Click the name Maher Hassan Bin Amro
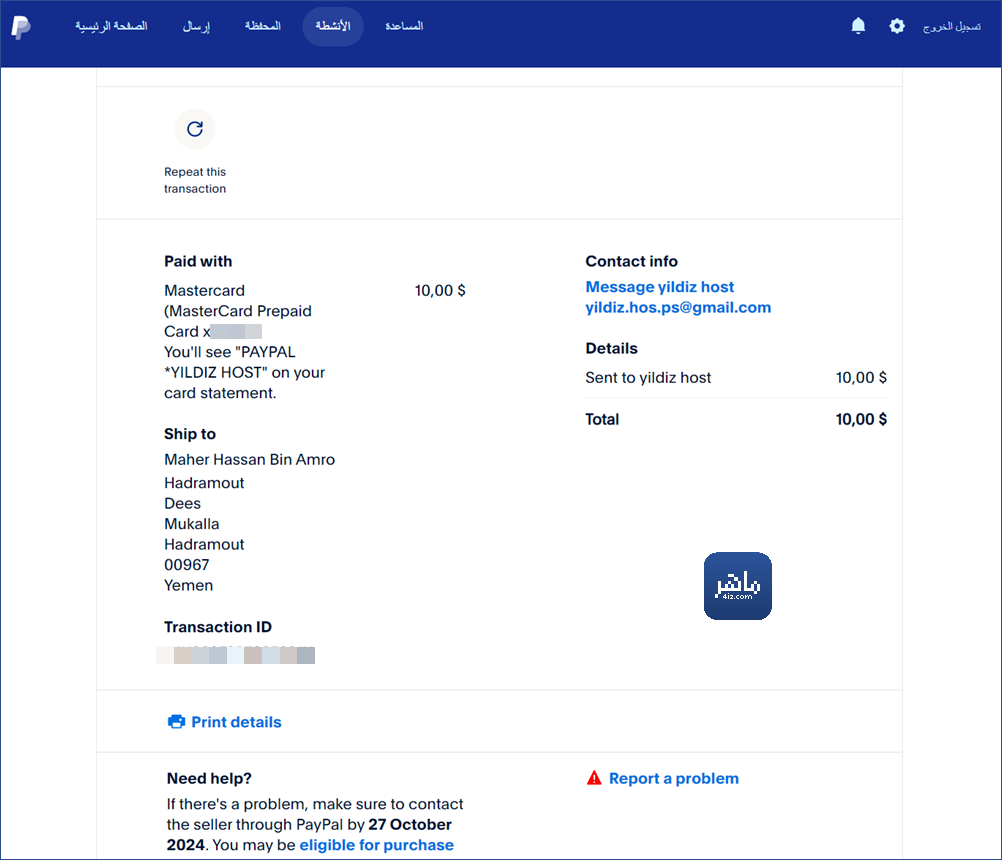Viewport: 1002px width, 860px height. pos(249,459)
